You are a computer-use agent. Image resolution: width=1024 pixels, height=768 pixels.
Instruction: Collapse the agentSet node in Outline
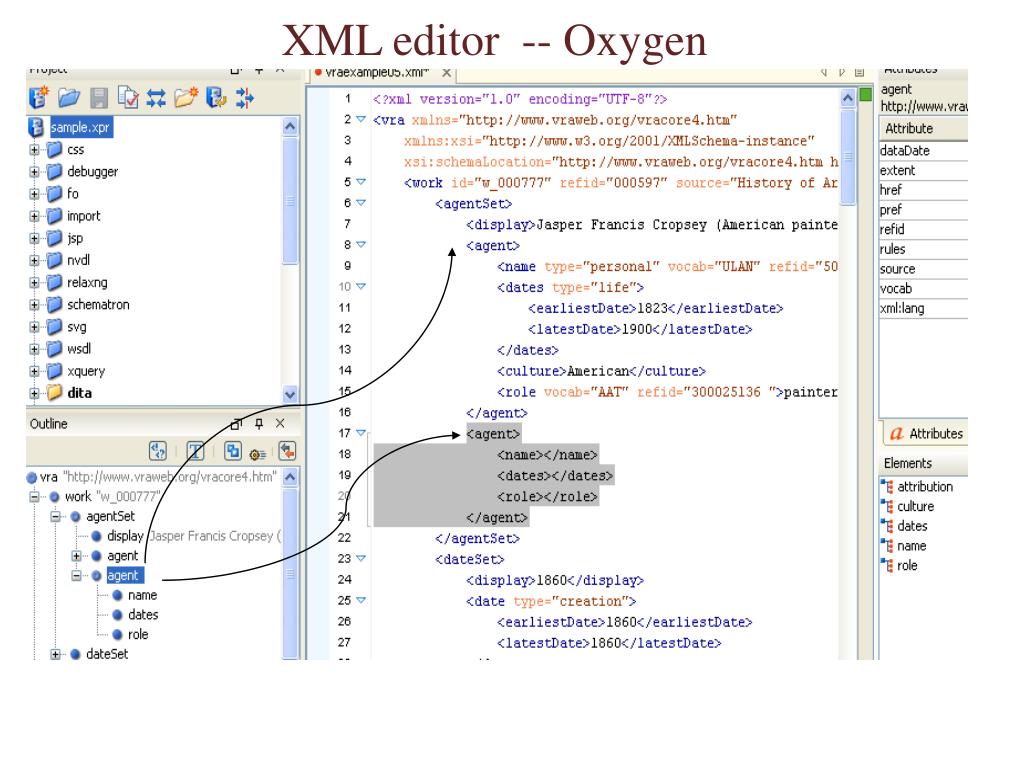pos(56,517)
